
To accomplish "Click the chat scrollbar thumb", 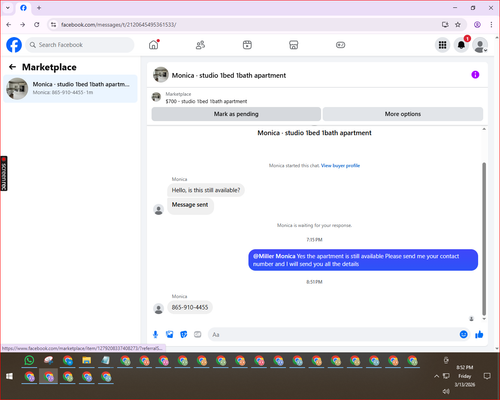I will click(484, 238).
